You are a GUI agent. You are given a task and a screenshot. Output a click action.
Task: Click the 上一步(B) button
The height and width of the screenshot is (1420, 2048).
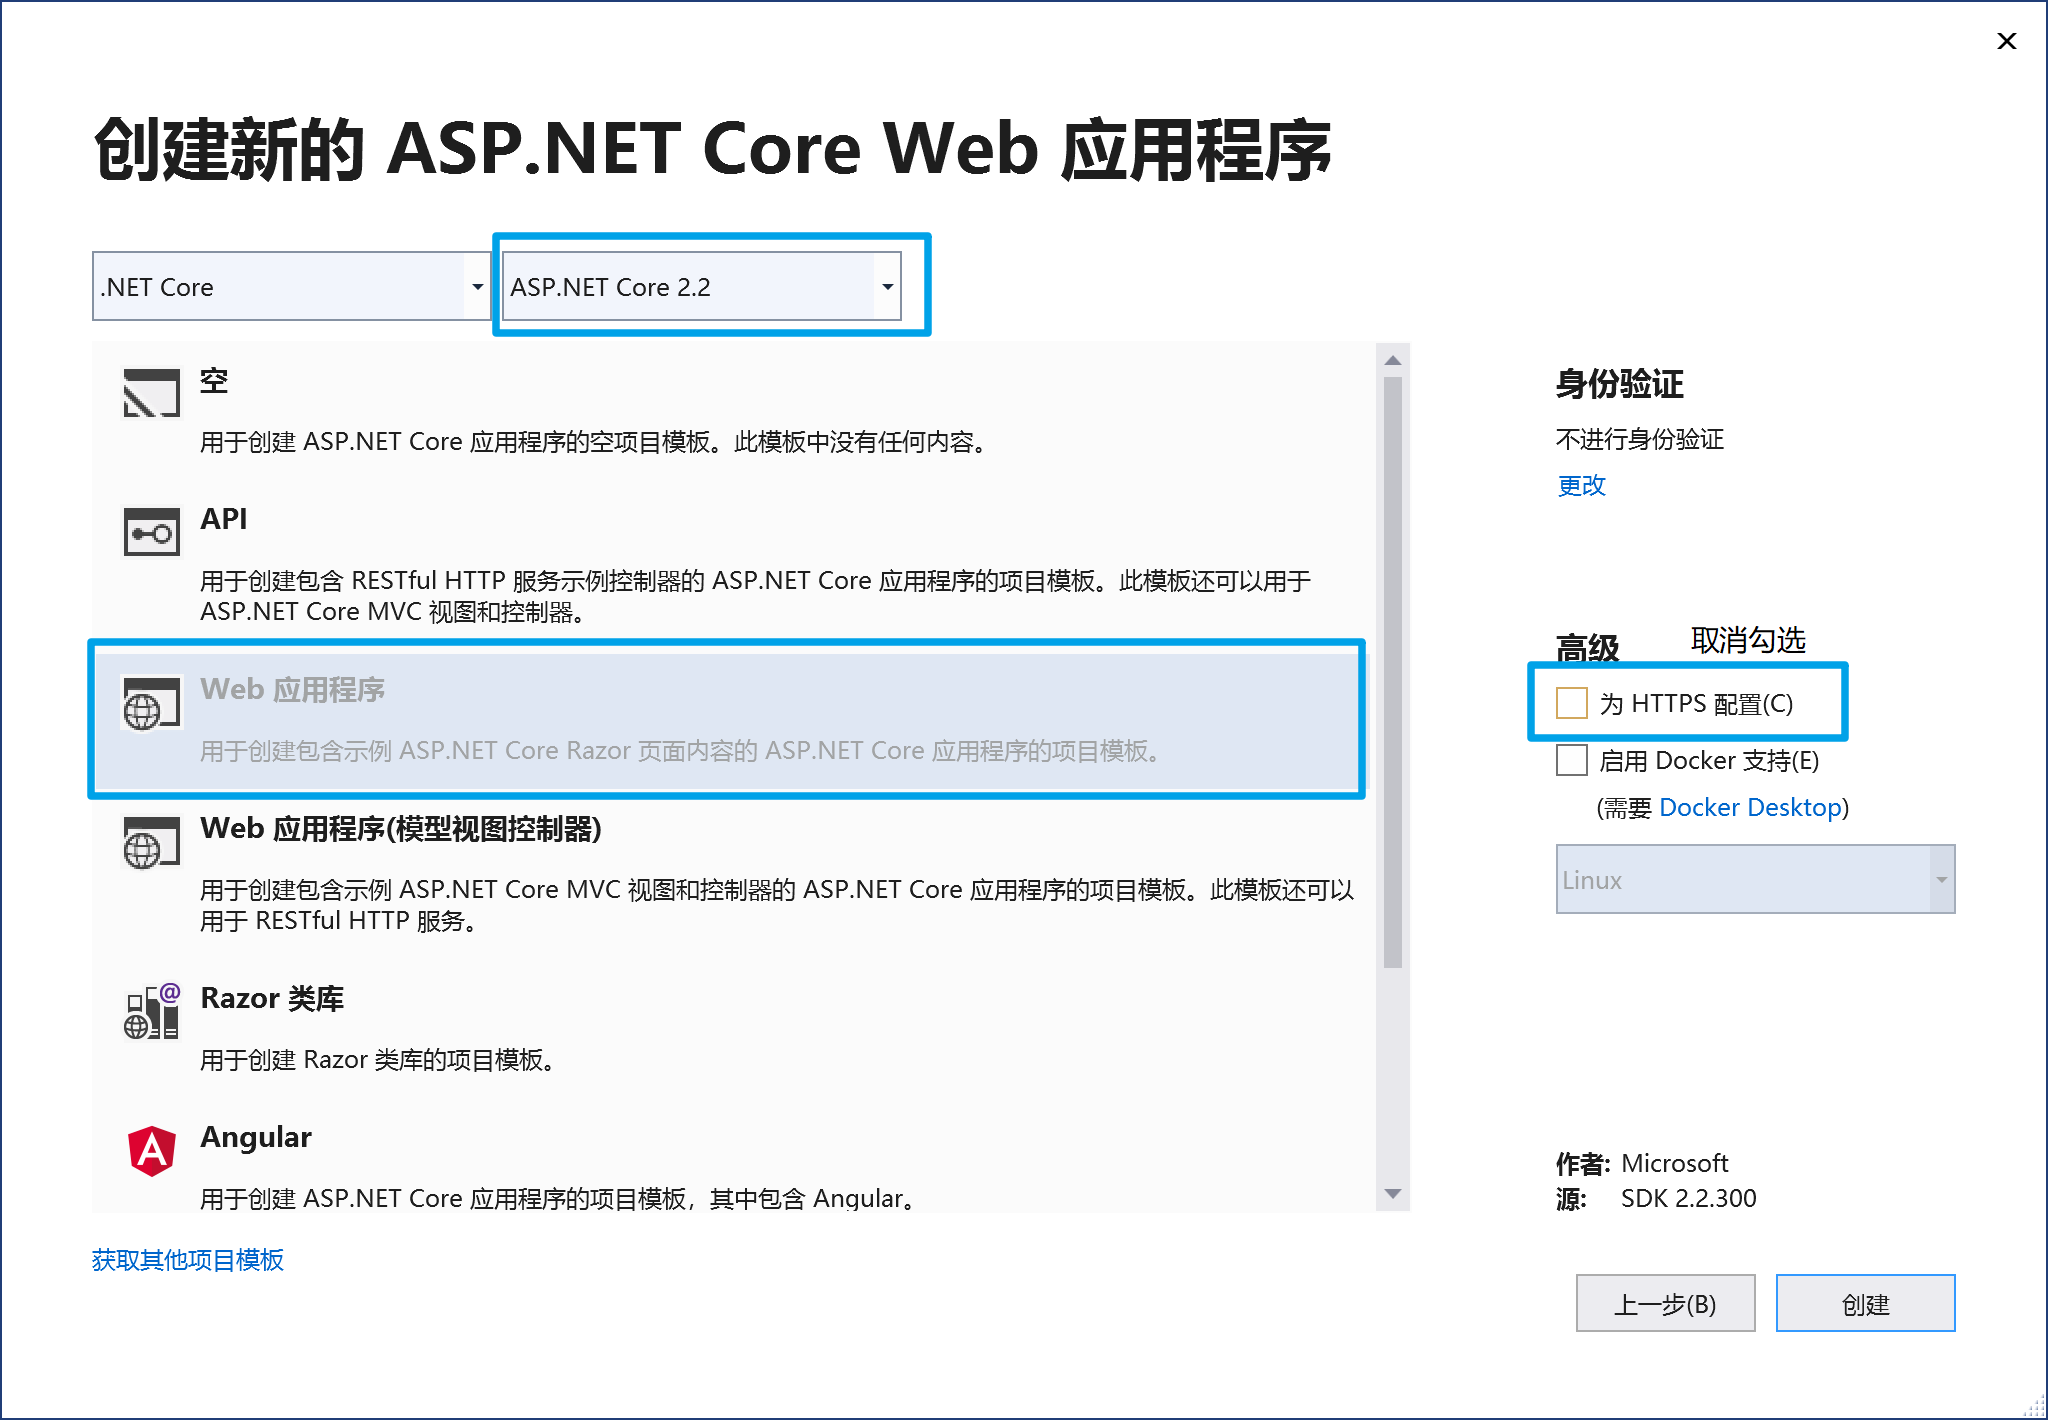click(1665, 1304)
